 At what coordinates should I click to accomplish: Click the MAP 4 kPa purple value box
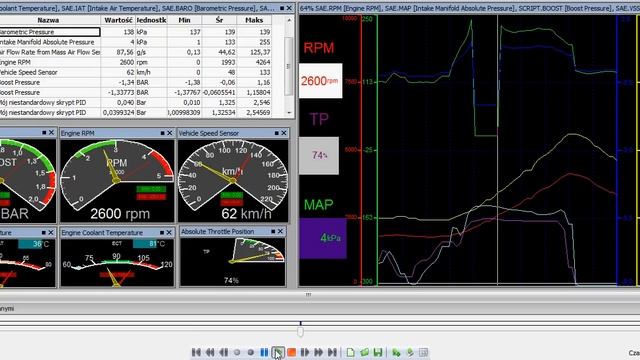click(323, 238)
